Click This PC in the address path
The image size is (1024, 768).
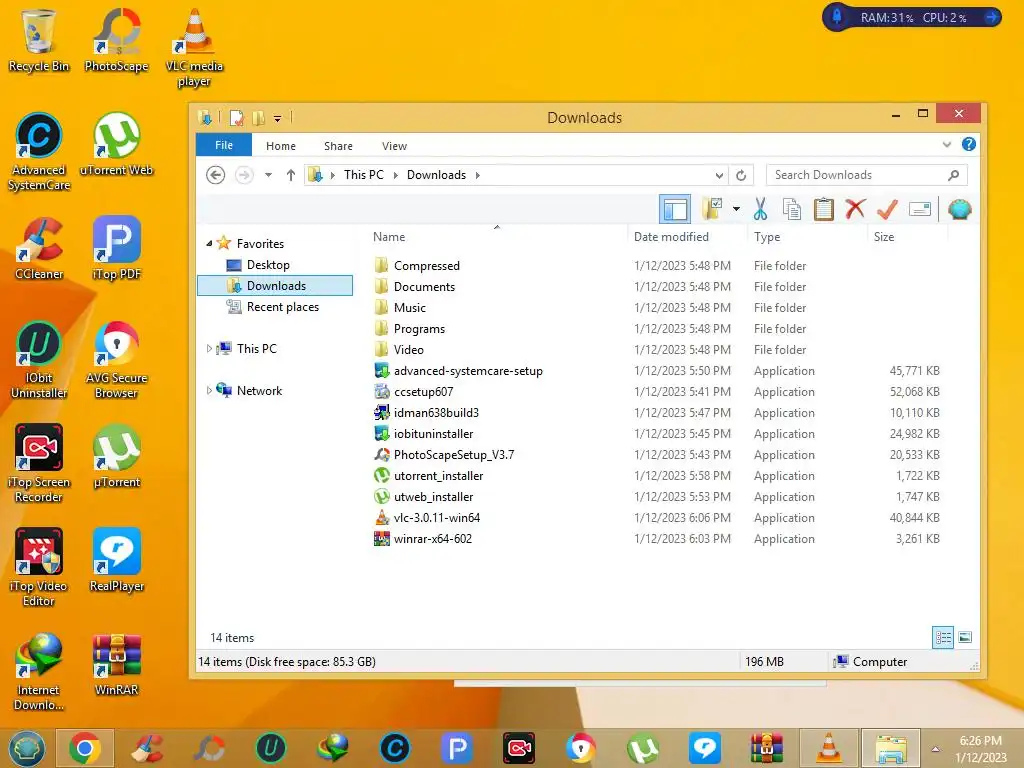click(364, 175)
